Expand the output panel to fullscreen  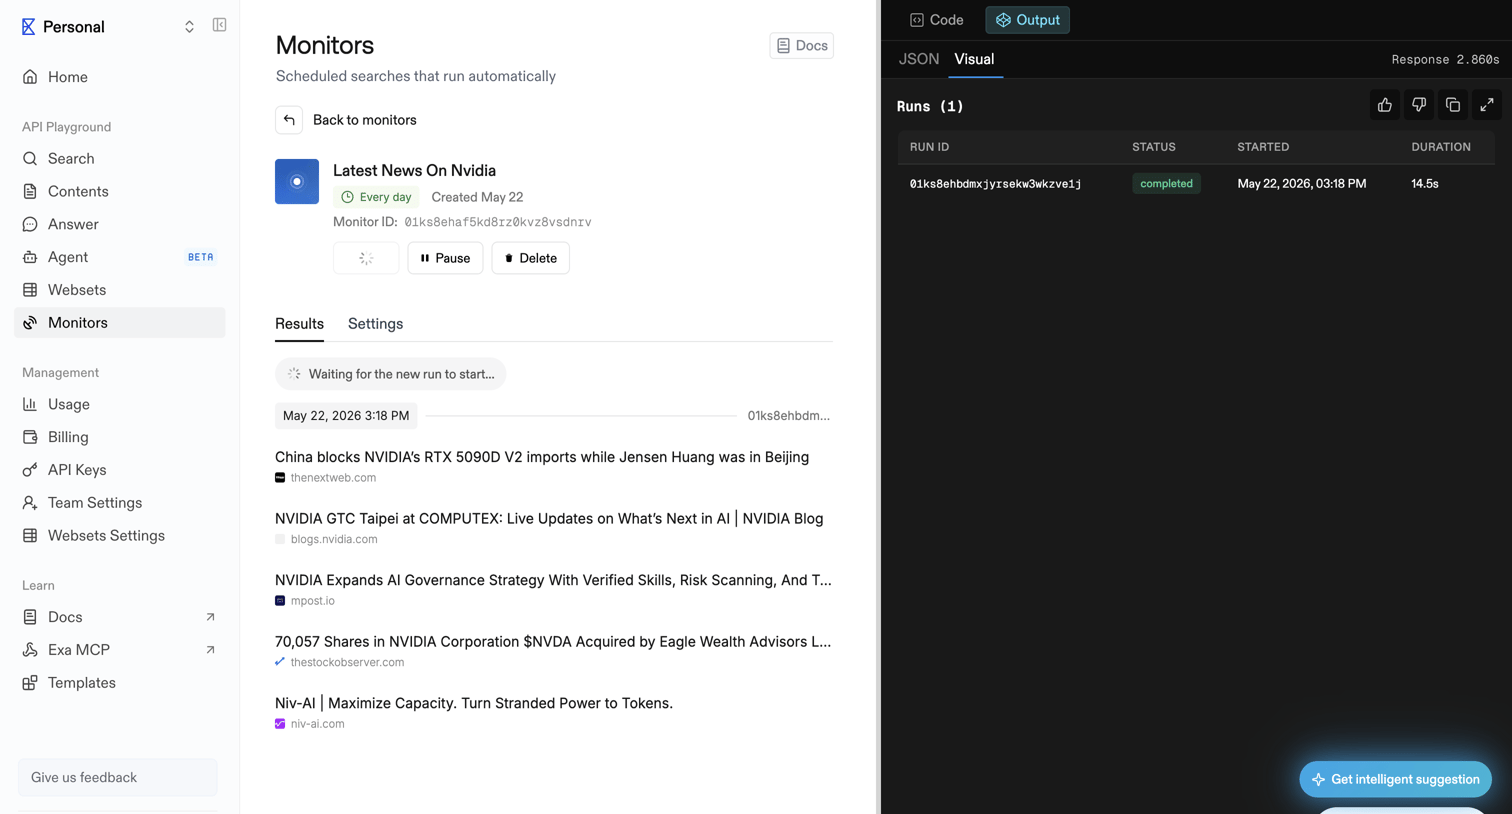1487,105
